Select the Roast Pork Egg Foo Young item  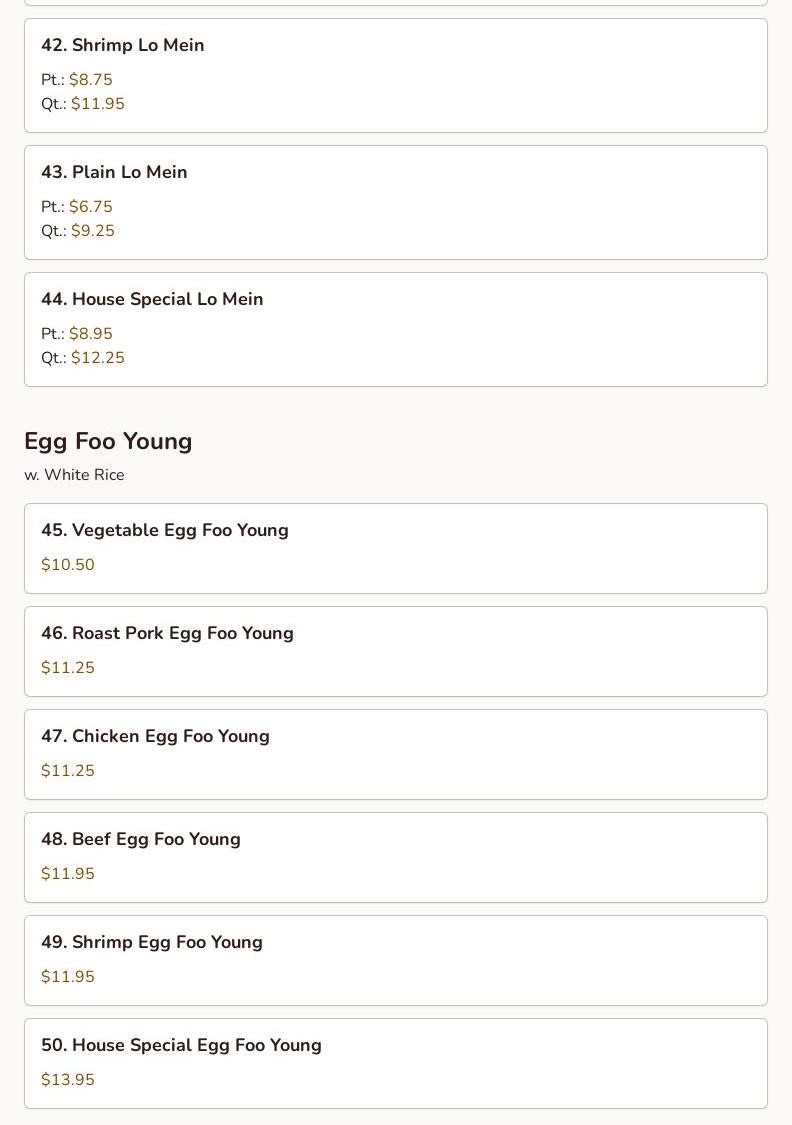coord(167,633)
